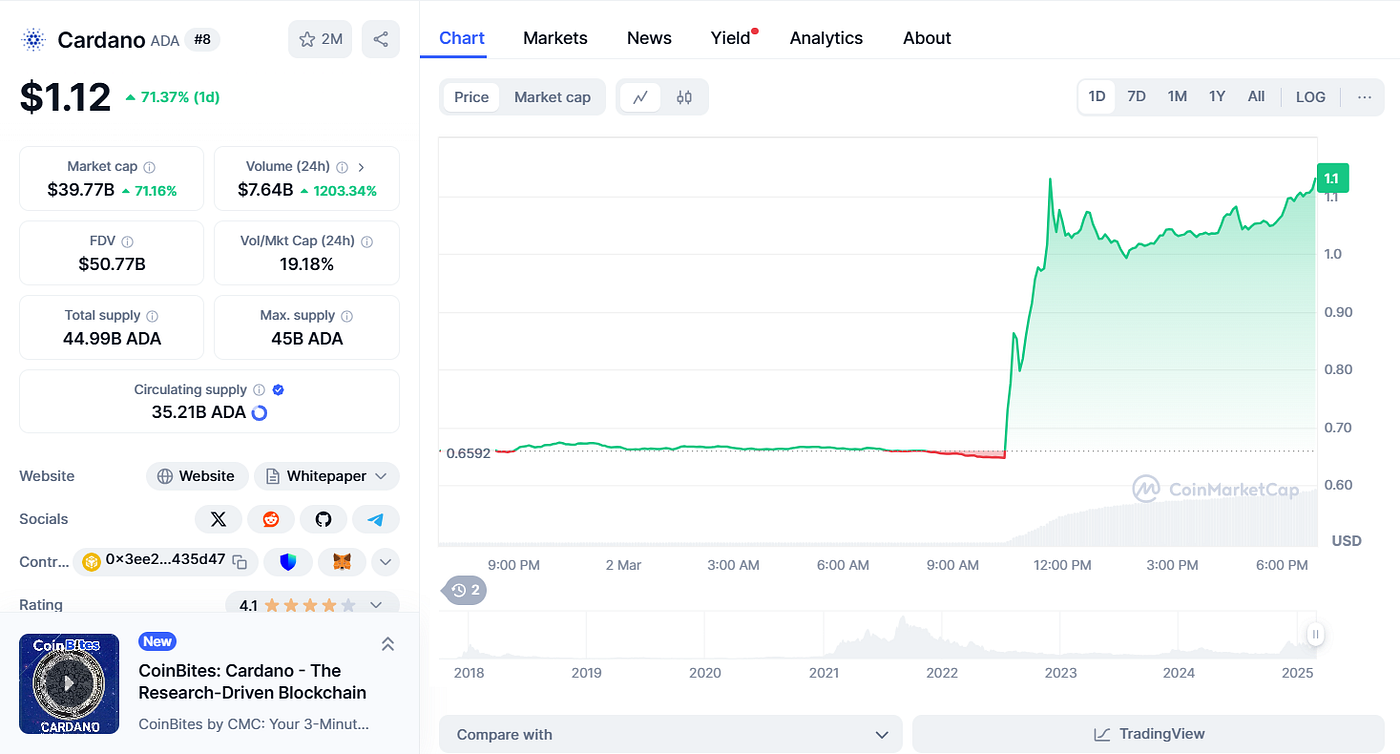1400x754 pixels.
Task: Click the 1.1 current price tag on chart
Action: pyautogui.click(x=1333, y=178)
